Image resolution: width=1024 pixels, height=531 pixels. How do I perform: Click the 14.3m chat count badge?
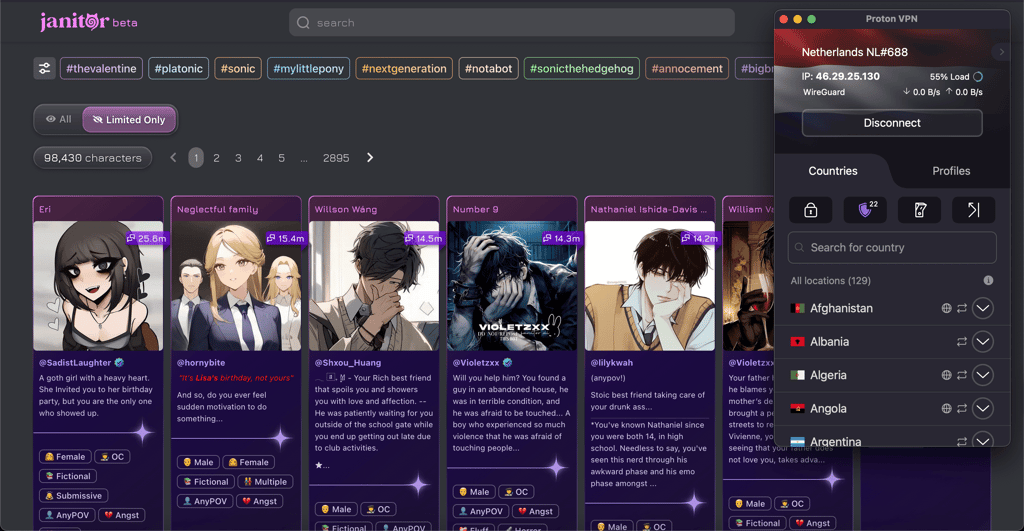click(x=562, y=238)
